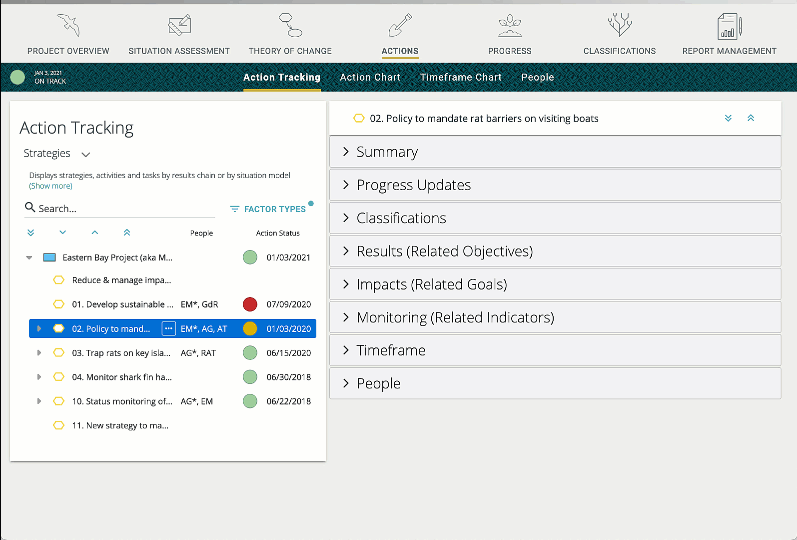797x540 pixels.
Task: Open Classifications tree icon
Action: [619, 25]
